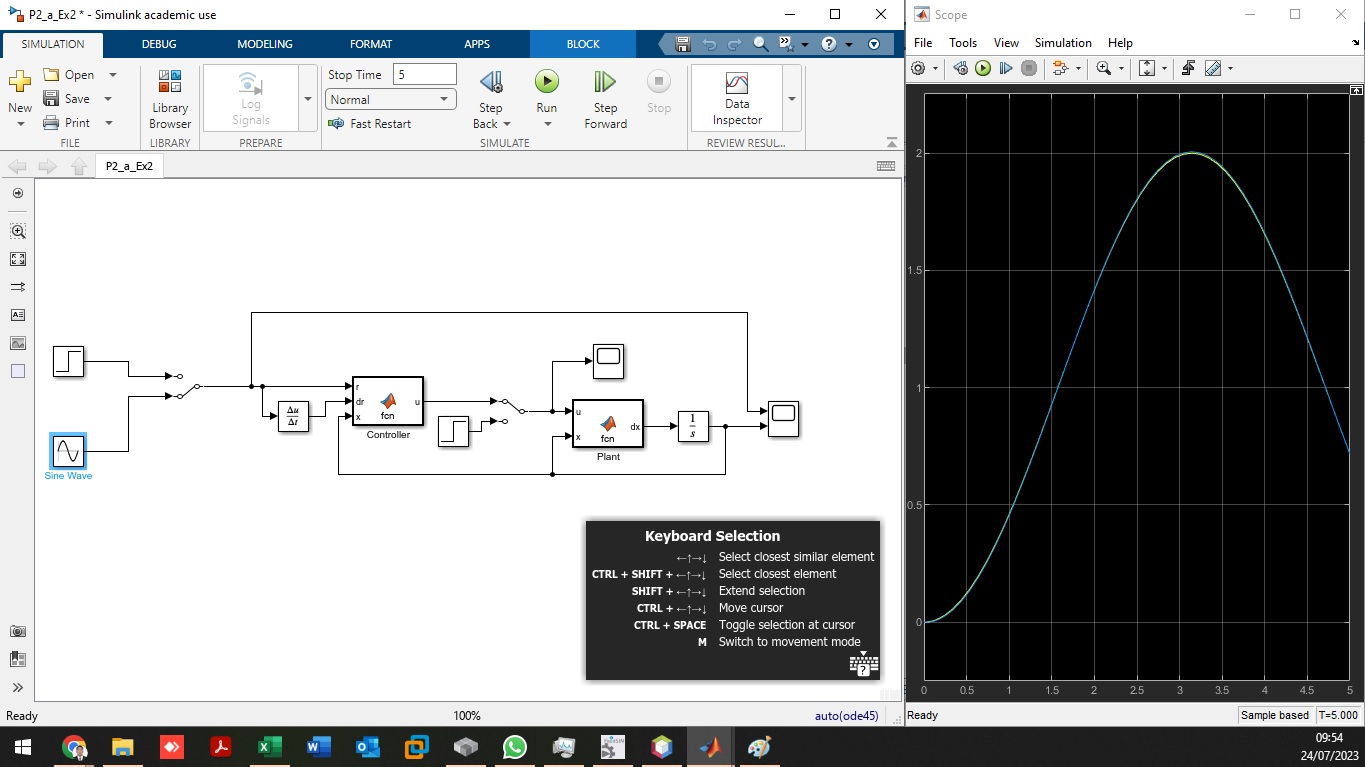
Task: Open the Scope Tools menu
Action: (962, 43)
